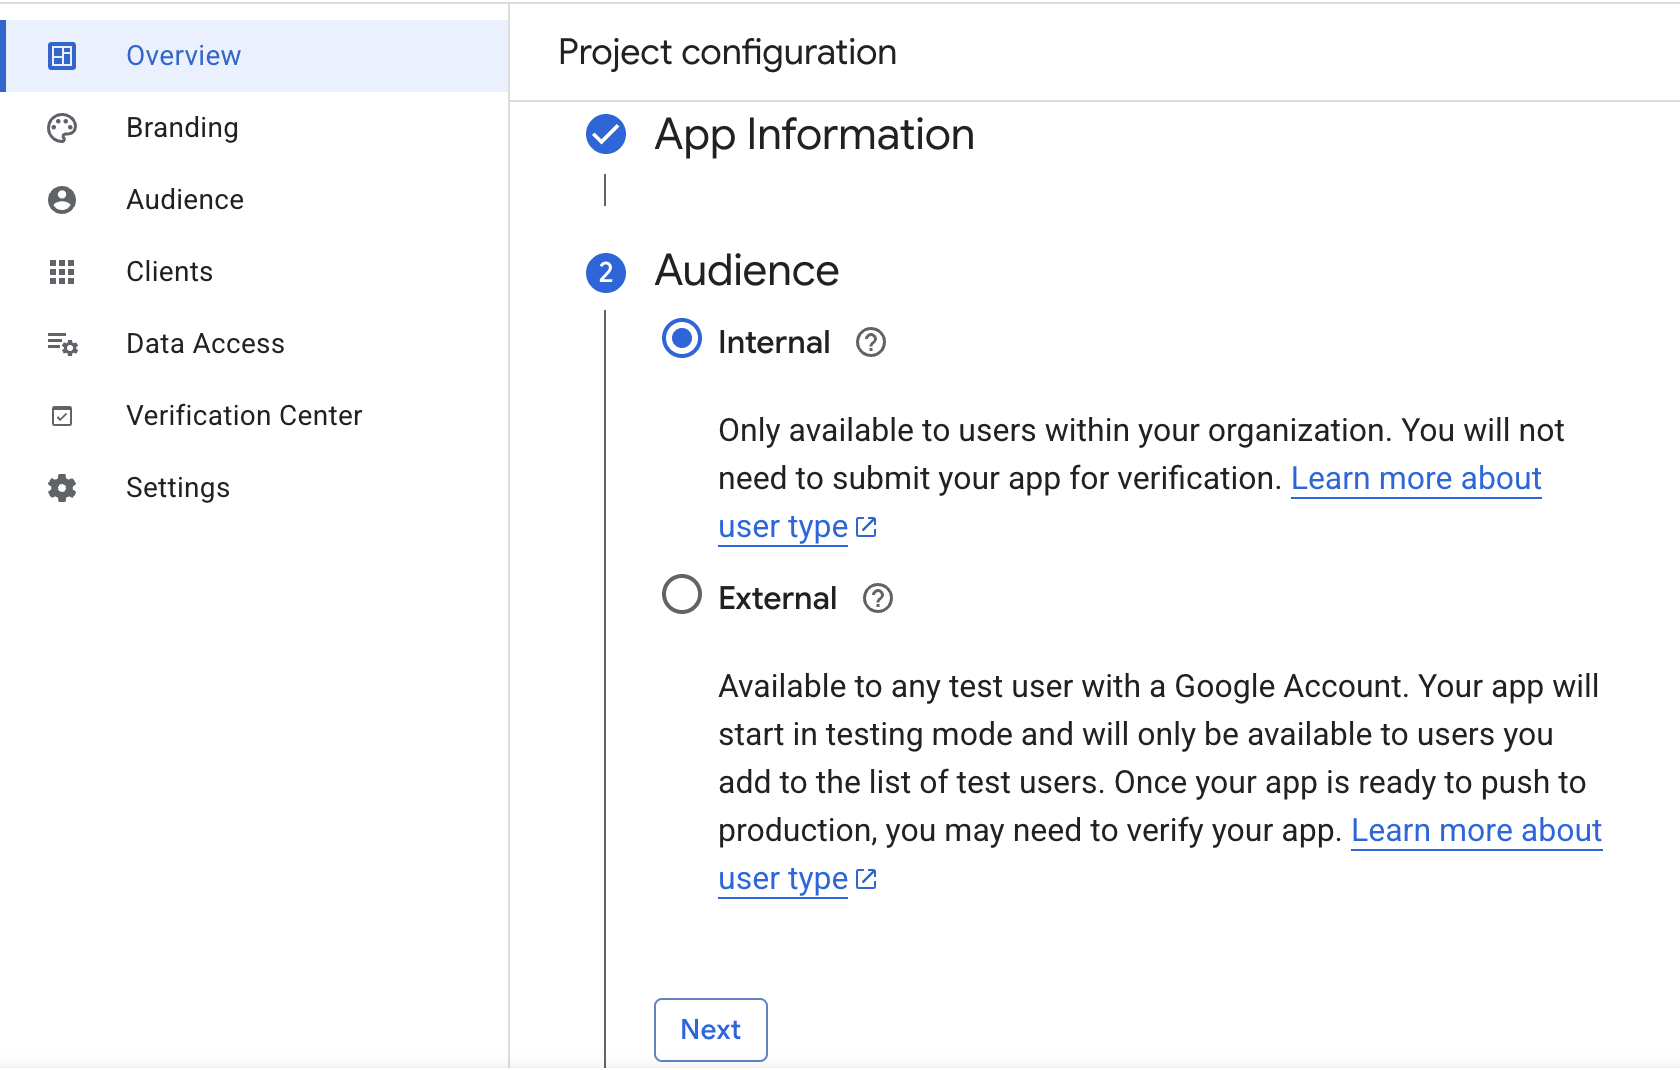Image resolution: width=1680 pixels, height=1070 pixels.
Task: Open Verification Center from the sidebar
Action: pos(244,416)
